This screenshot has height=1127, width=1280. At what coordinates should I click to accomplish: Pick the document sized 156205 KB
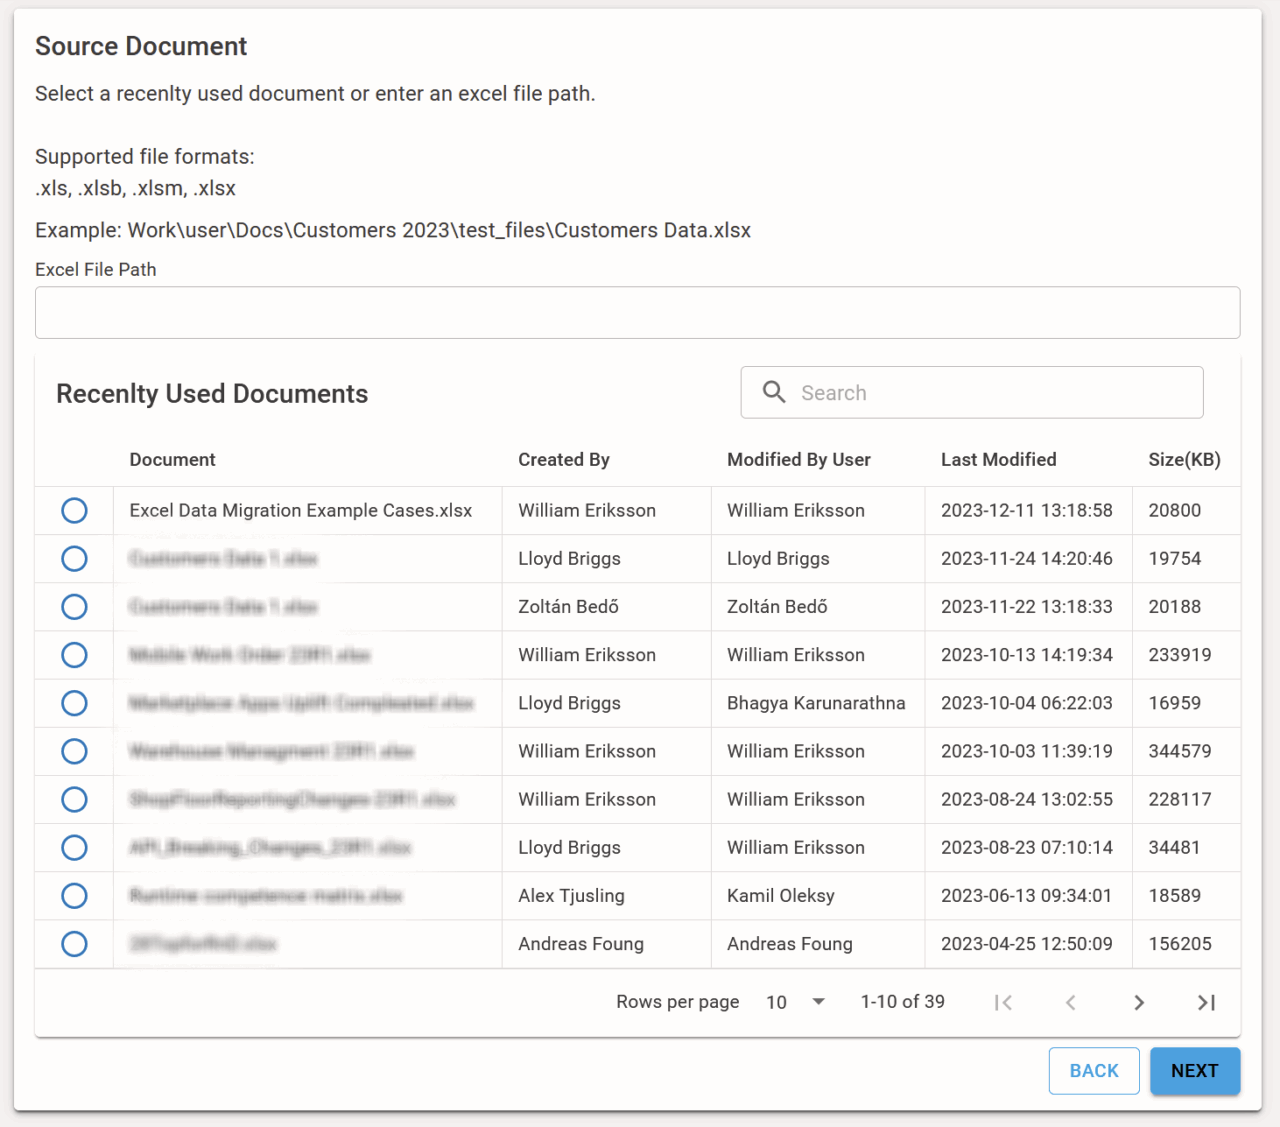coord(74,944)
